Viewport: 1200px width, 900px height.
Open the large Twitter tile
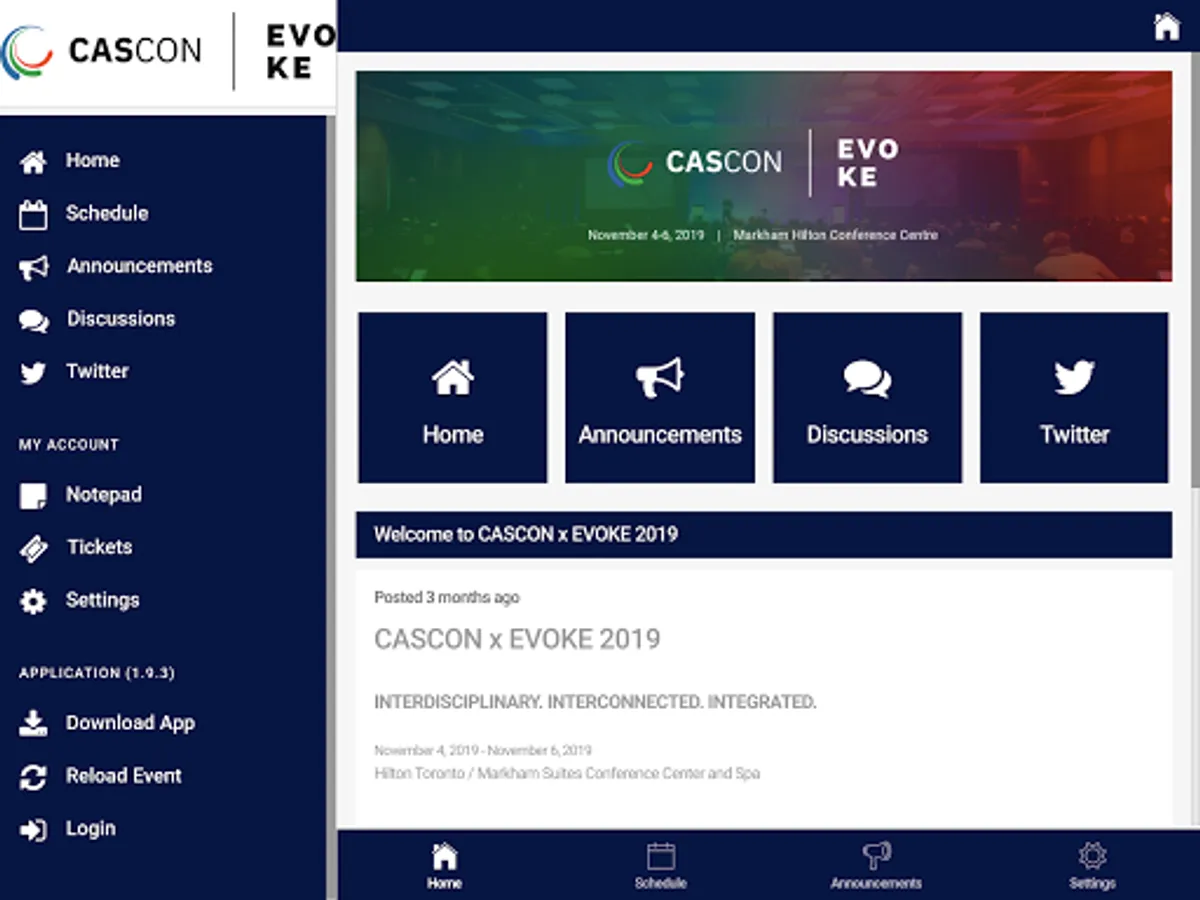[1074, 398]
